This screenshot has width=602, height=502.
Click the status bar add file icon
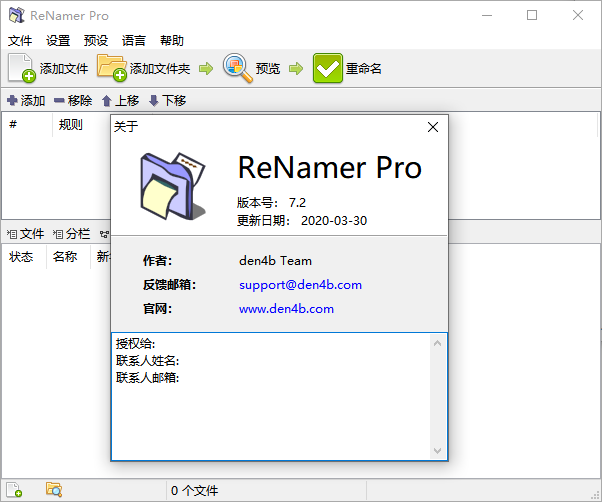click(14, 490)
